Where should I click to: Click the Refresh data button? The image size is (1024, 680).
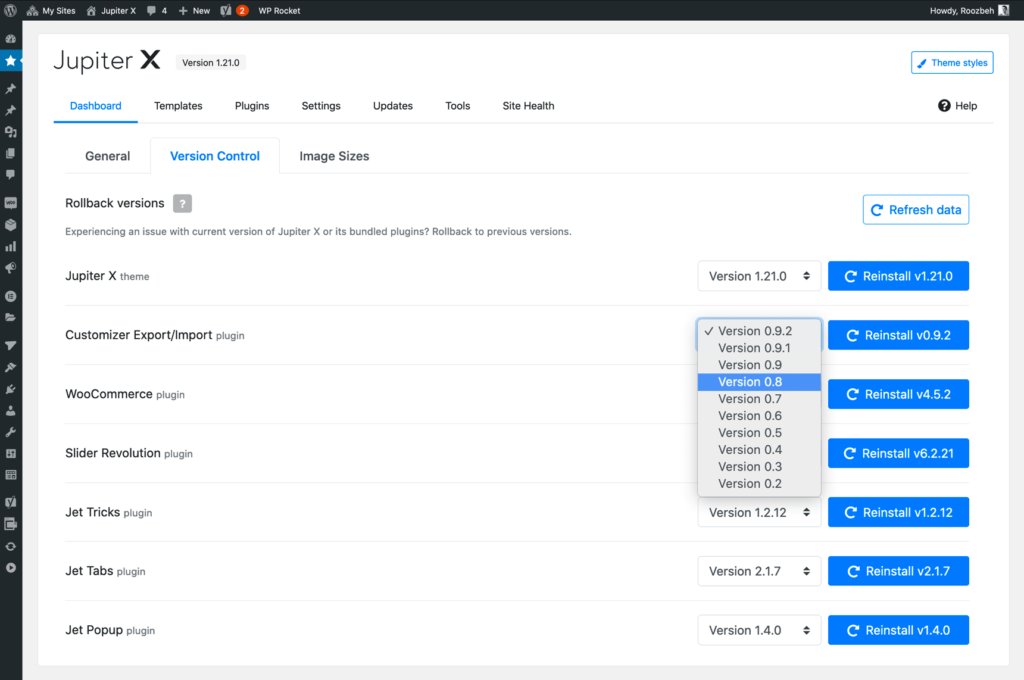click(x=915, y=209)
